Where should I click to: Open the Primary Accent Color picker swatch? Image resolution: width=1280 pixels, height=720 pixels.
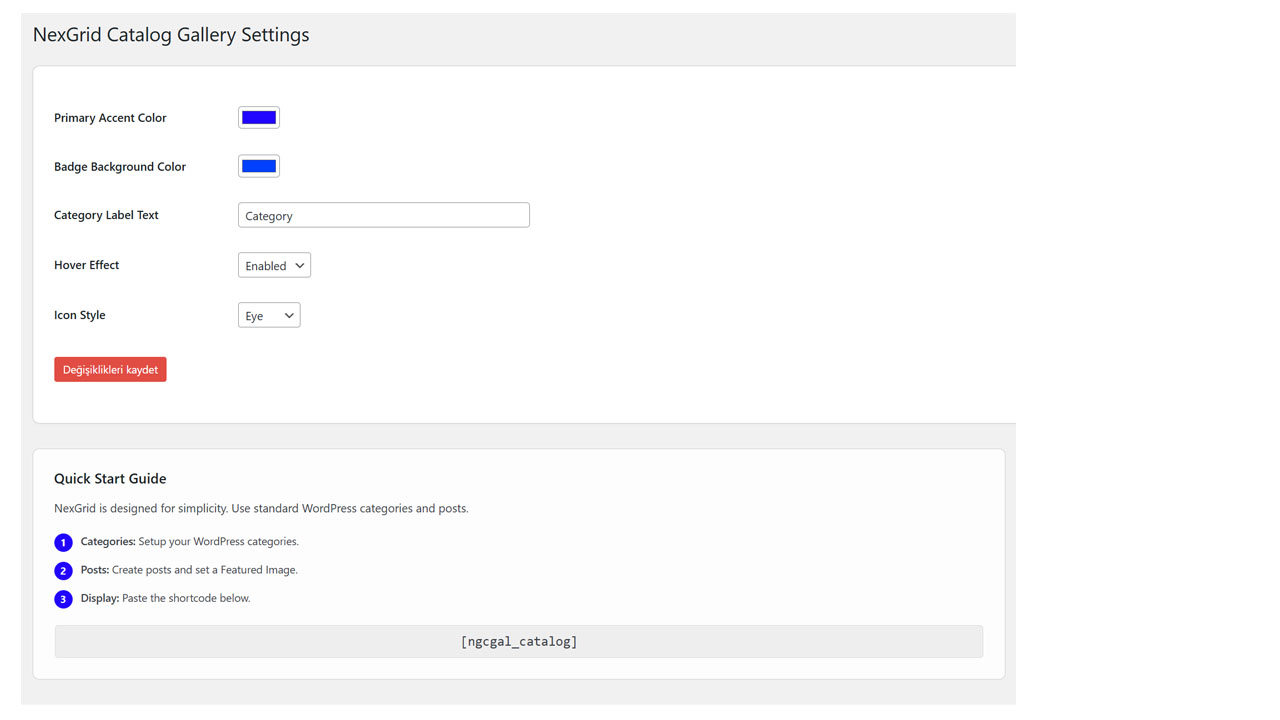[259, 118]
